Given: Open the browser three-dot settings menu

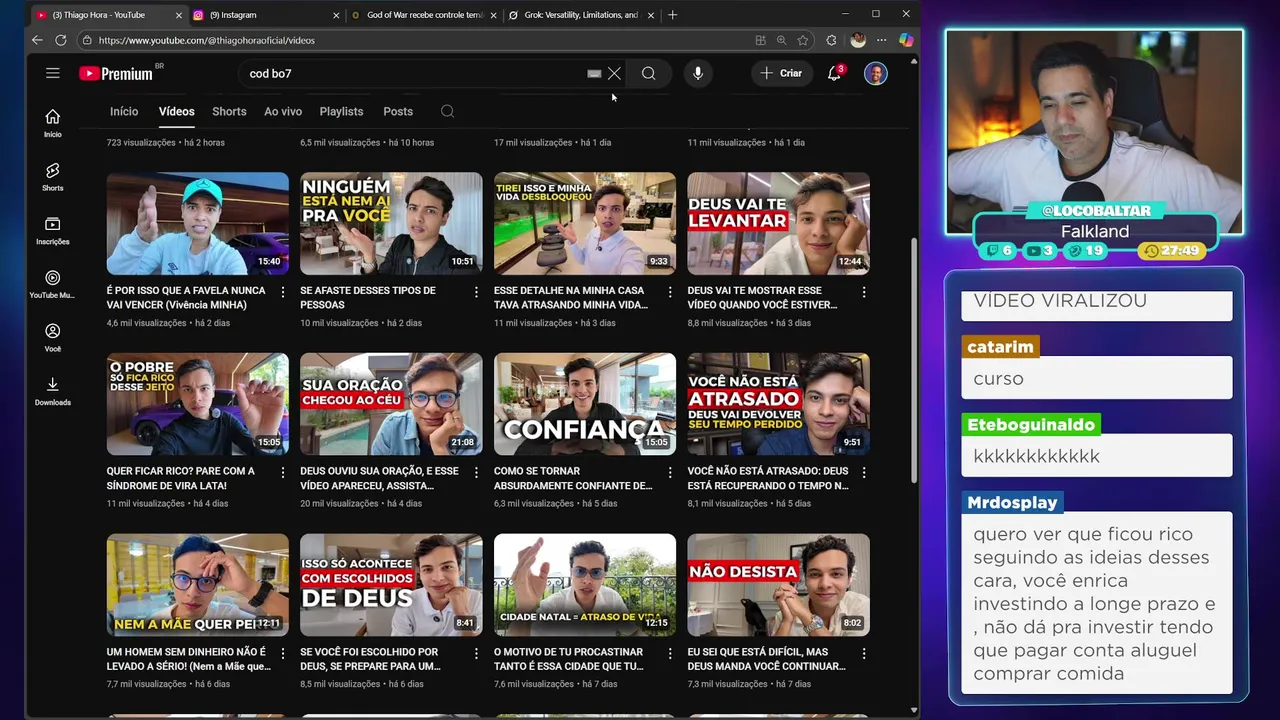Looking at the screenshot, I should point(881,40).
